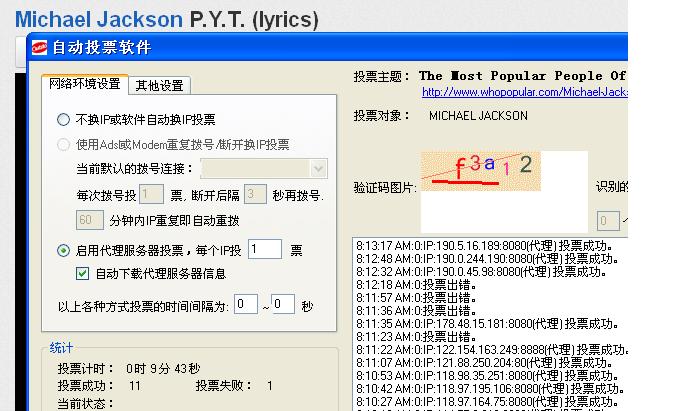Select 不换IP或软件自动换IP投票 radio option
This screenshot has height=411, width=683.
tap(64, 119)
